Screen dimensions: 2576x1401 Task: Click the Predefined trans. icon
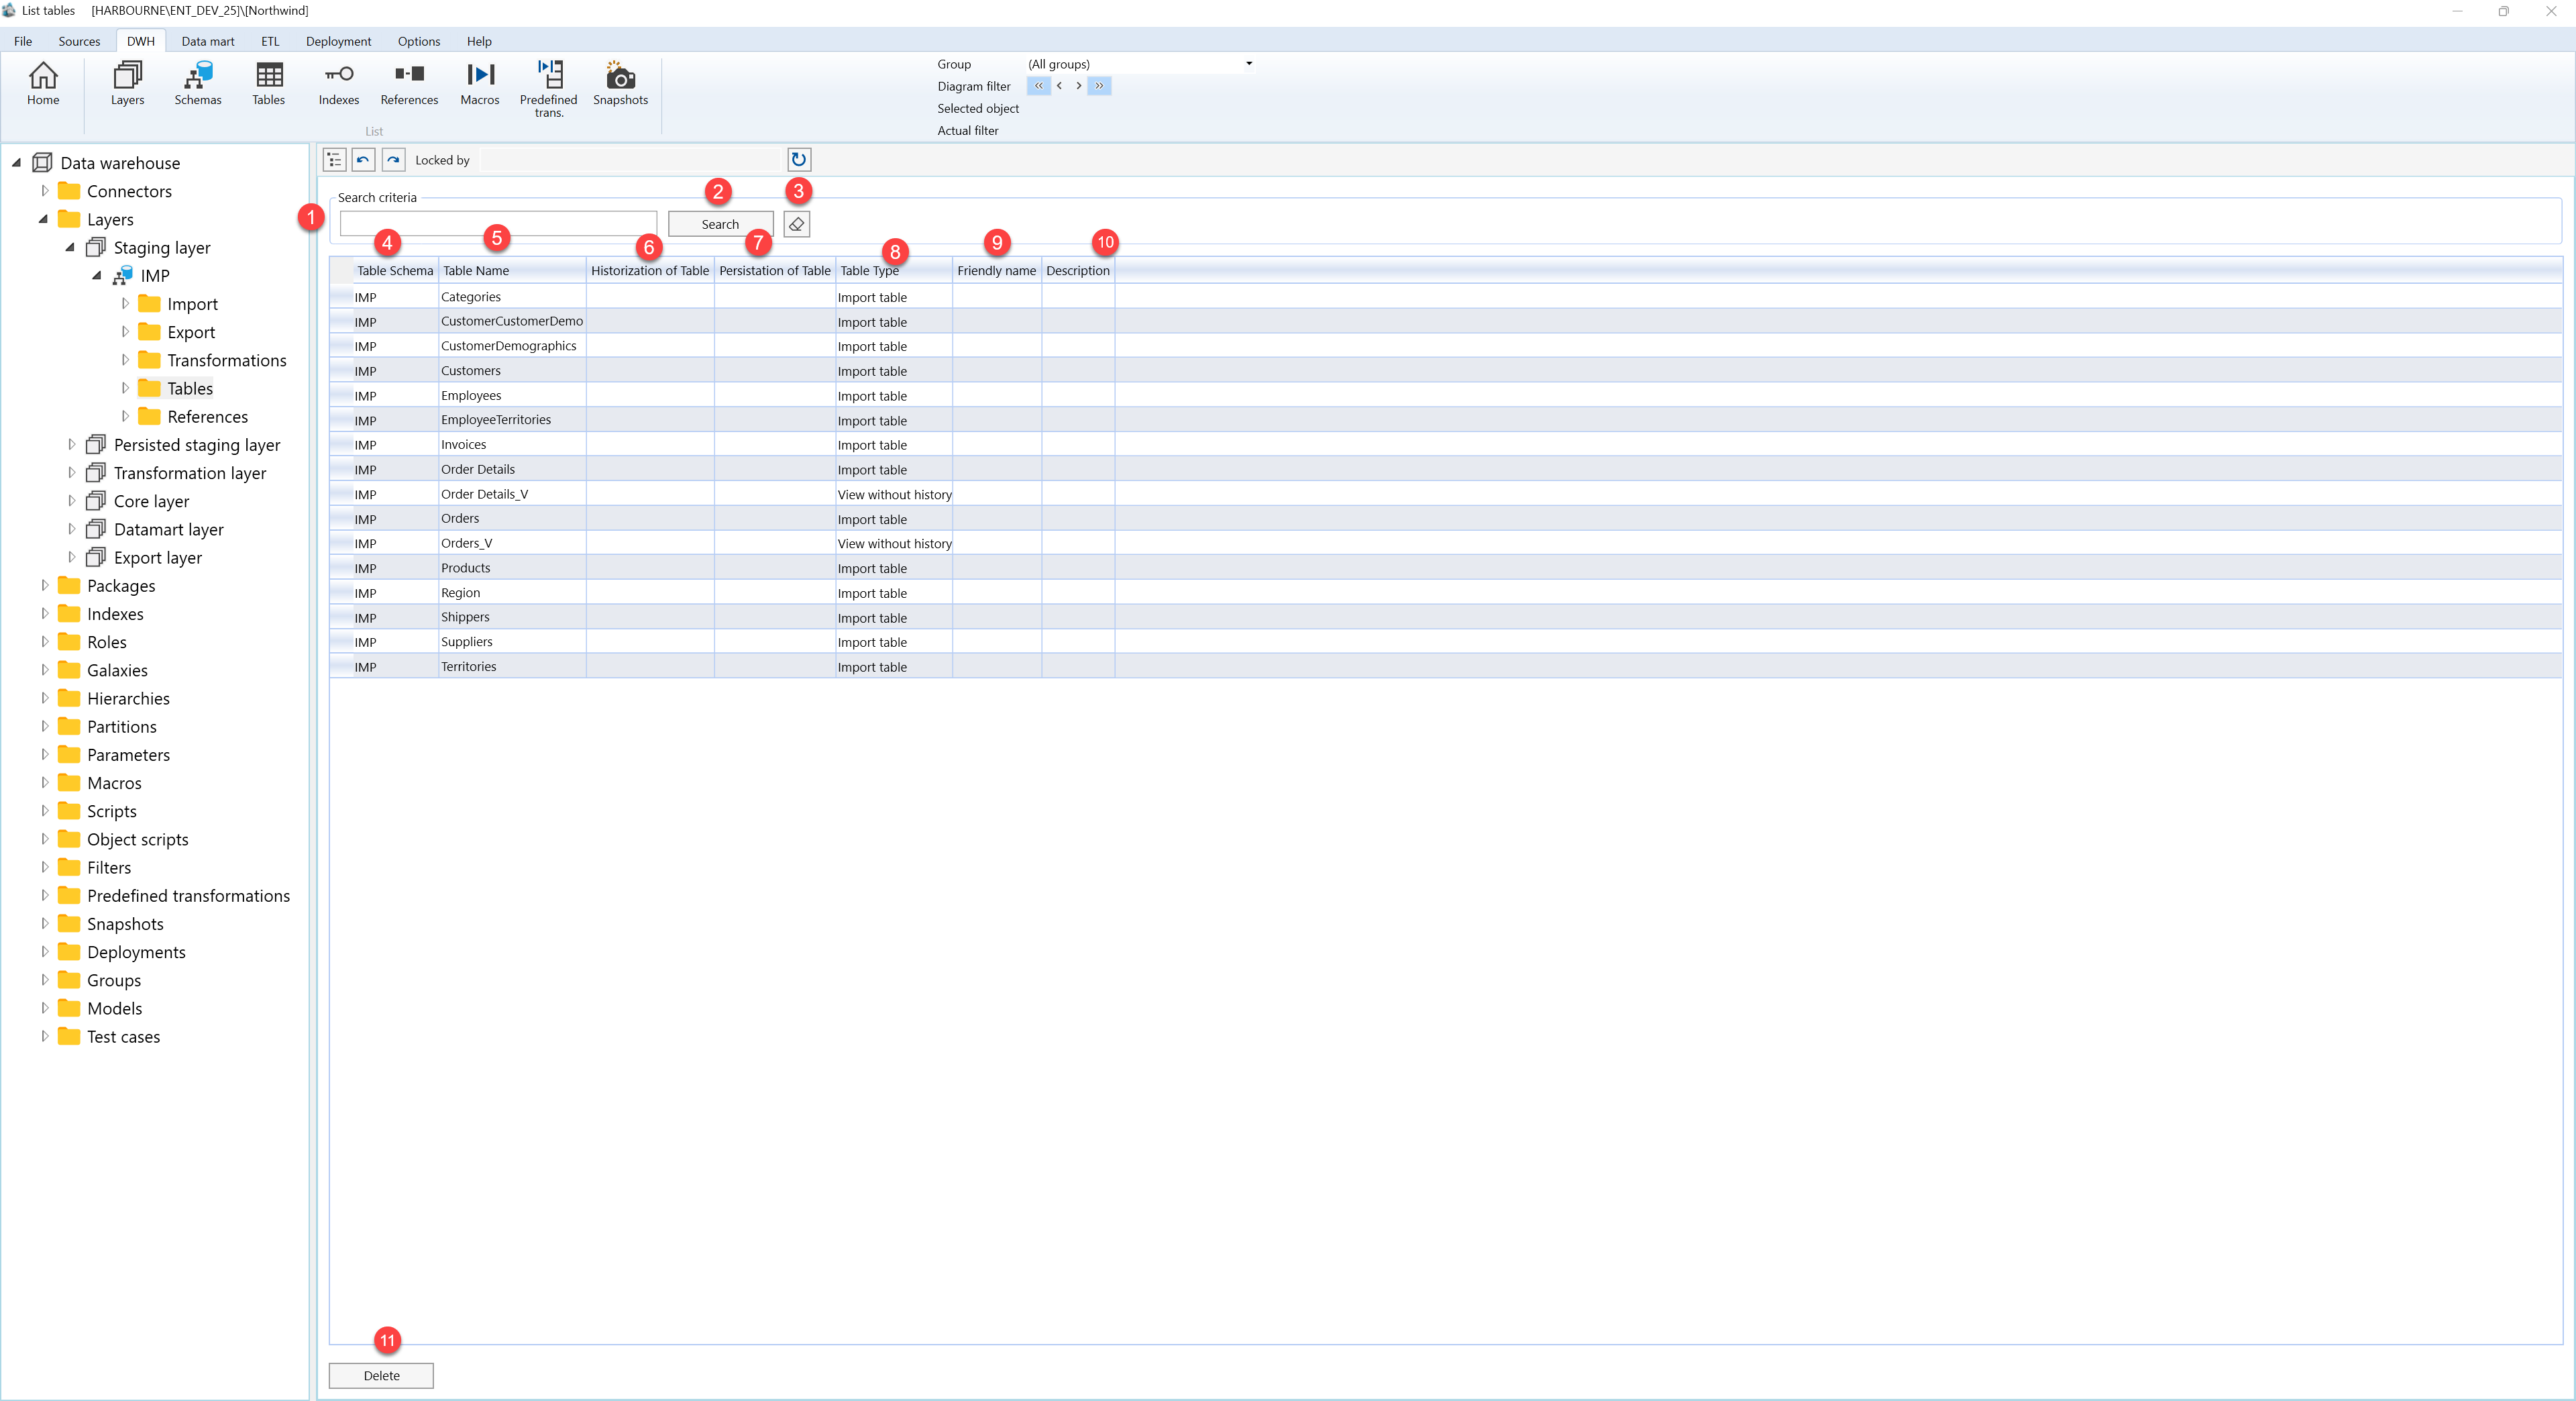pyautogui.click(x=549, y=88)
